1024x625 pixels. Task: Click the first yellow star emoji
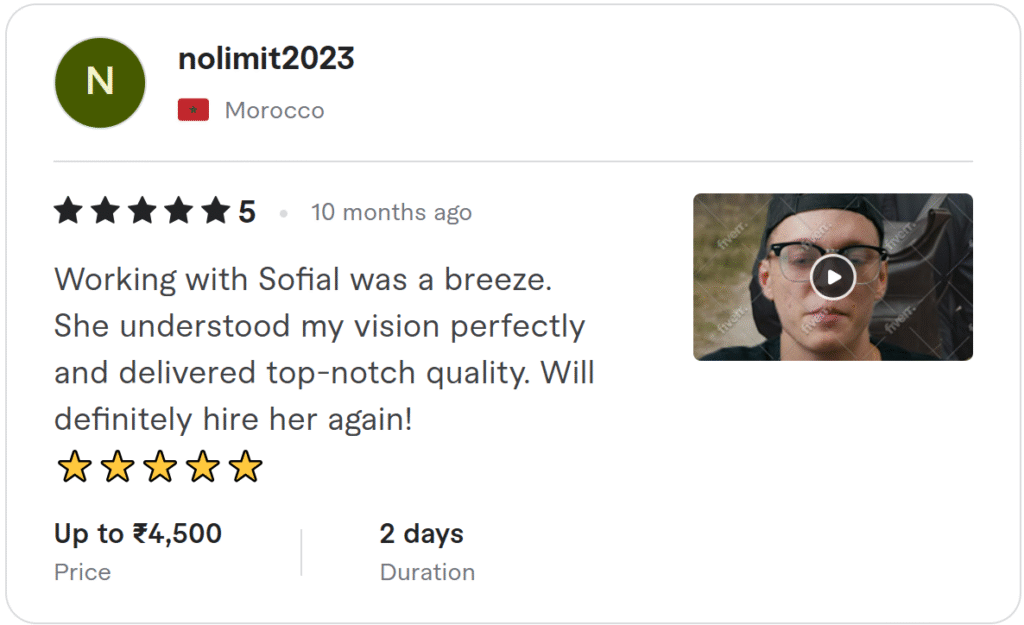[73, 467]
